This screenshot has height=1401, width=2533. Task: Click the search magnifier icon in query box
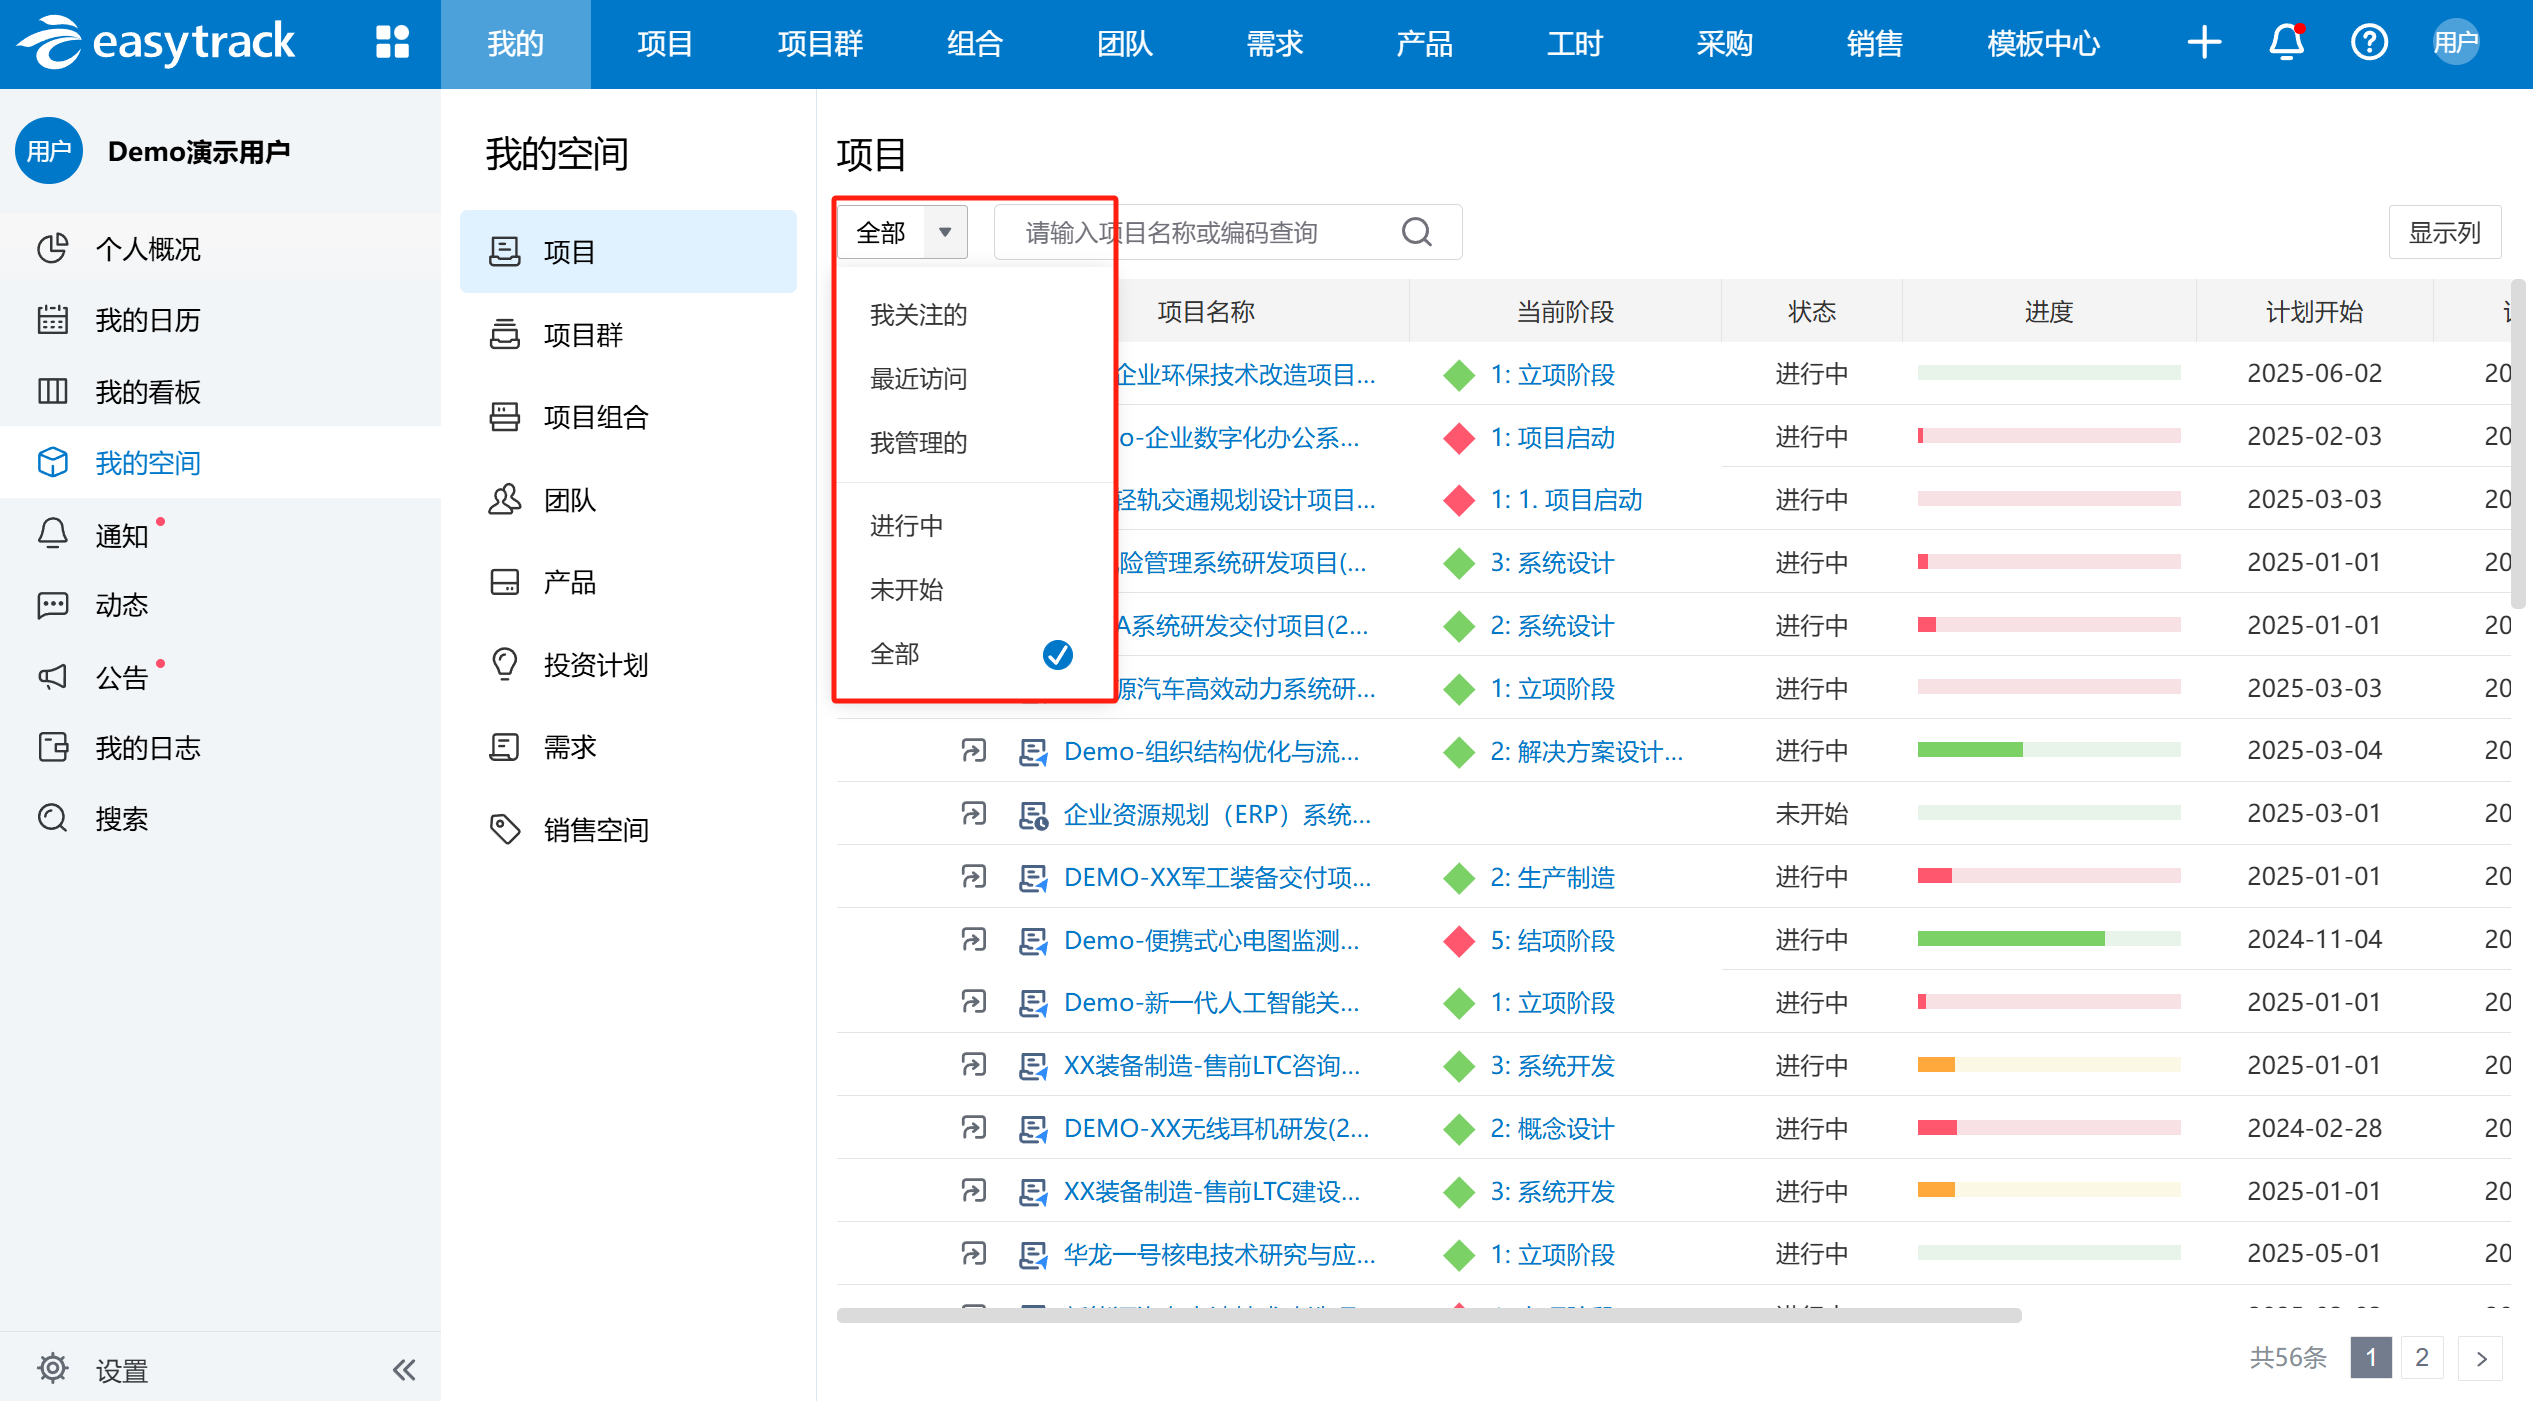(1416, 233)
